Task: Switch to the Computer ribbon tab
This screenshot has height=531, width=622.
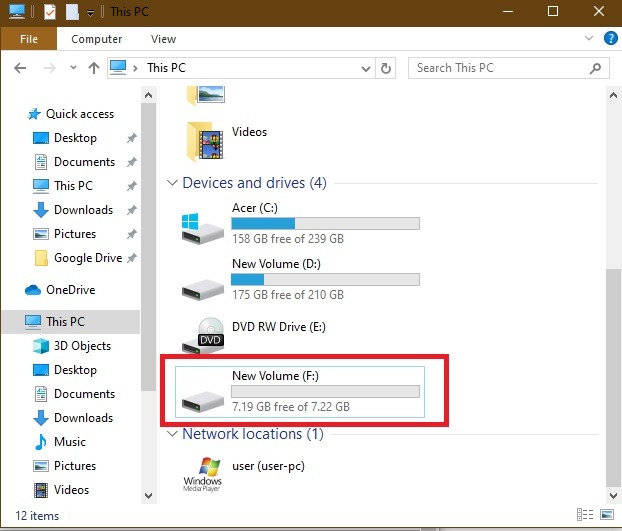Action: (x=97, y=39)
